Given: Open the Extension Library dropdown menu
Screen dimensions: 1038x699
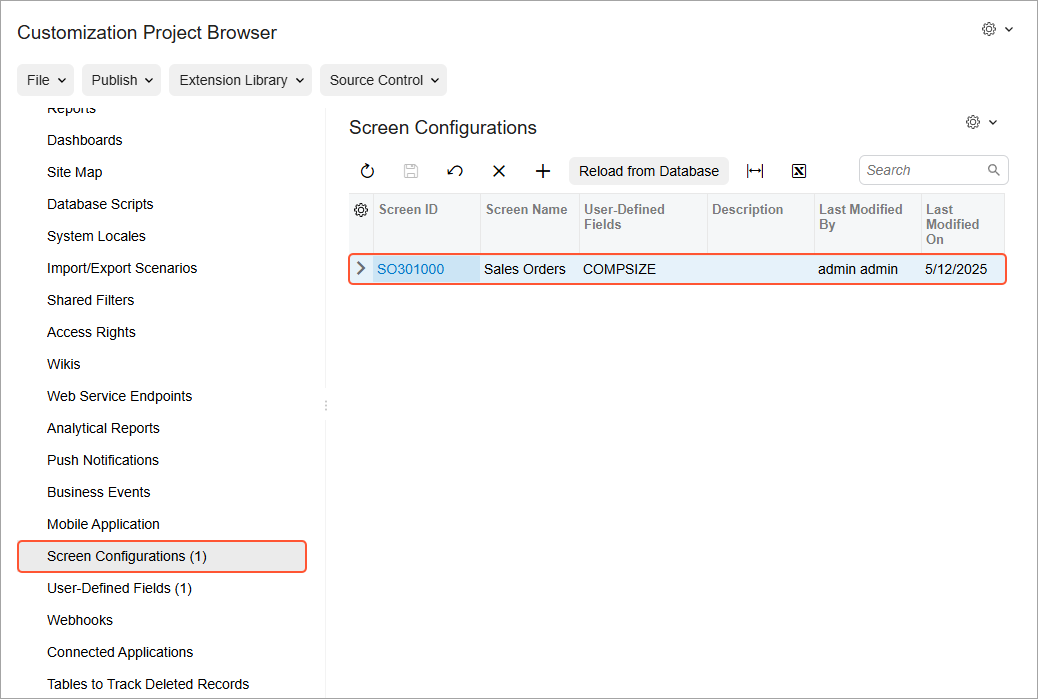Looking at the screenshot, I should [240, 80].
